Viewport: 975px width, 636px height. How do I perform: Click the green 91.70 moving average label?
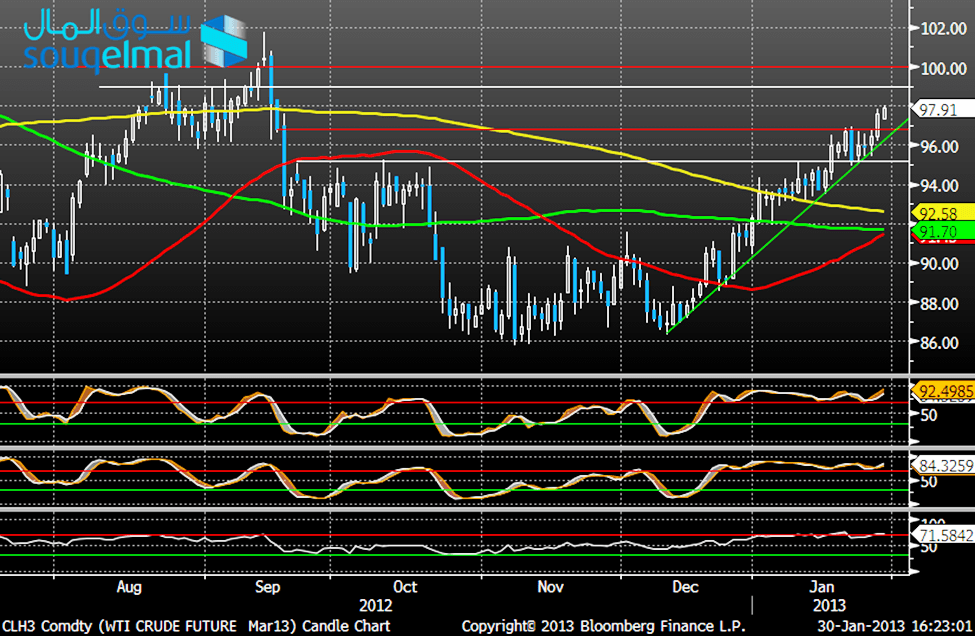click(x=942, y=232)
